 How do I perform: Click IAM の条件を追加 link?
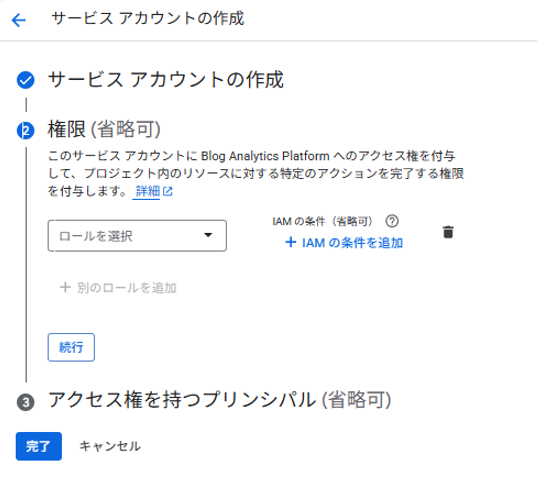[352, 242]
